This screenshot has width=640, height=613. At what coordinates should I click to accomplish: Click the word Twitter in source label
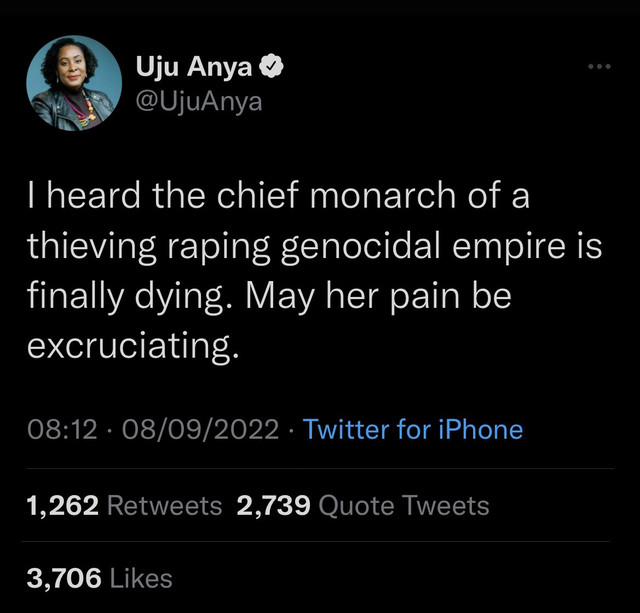tap(348, 430)
